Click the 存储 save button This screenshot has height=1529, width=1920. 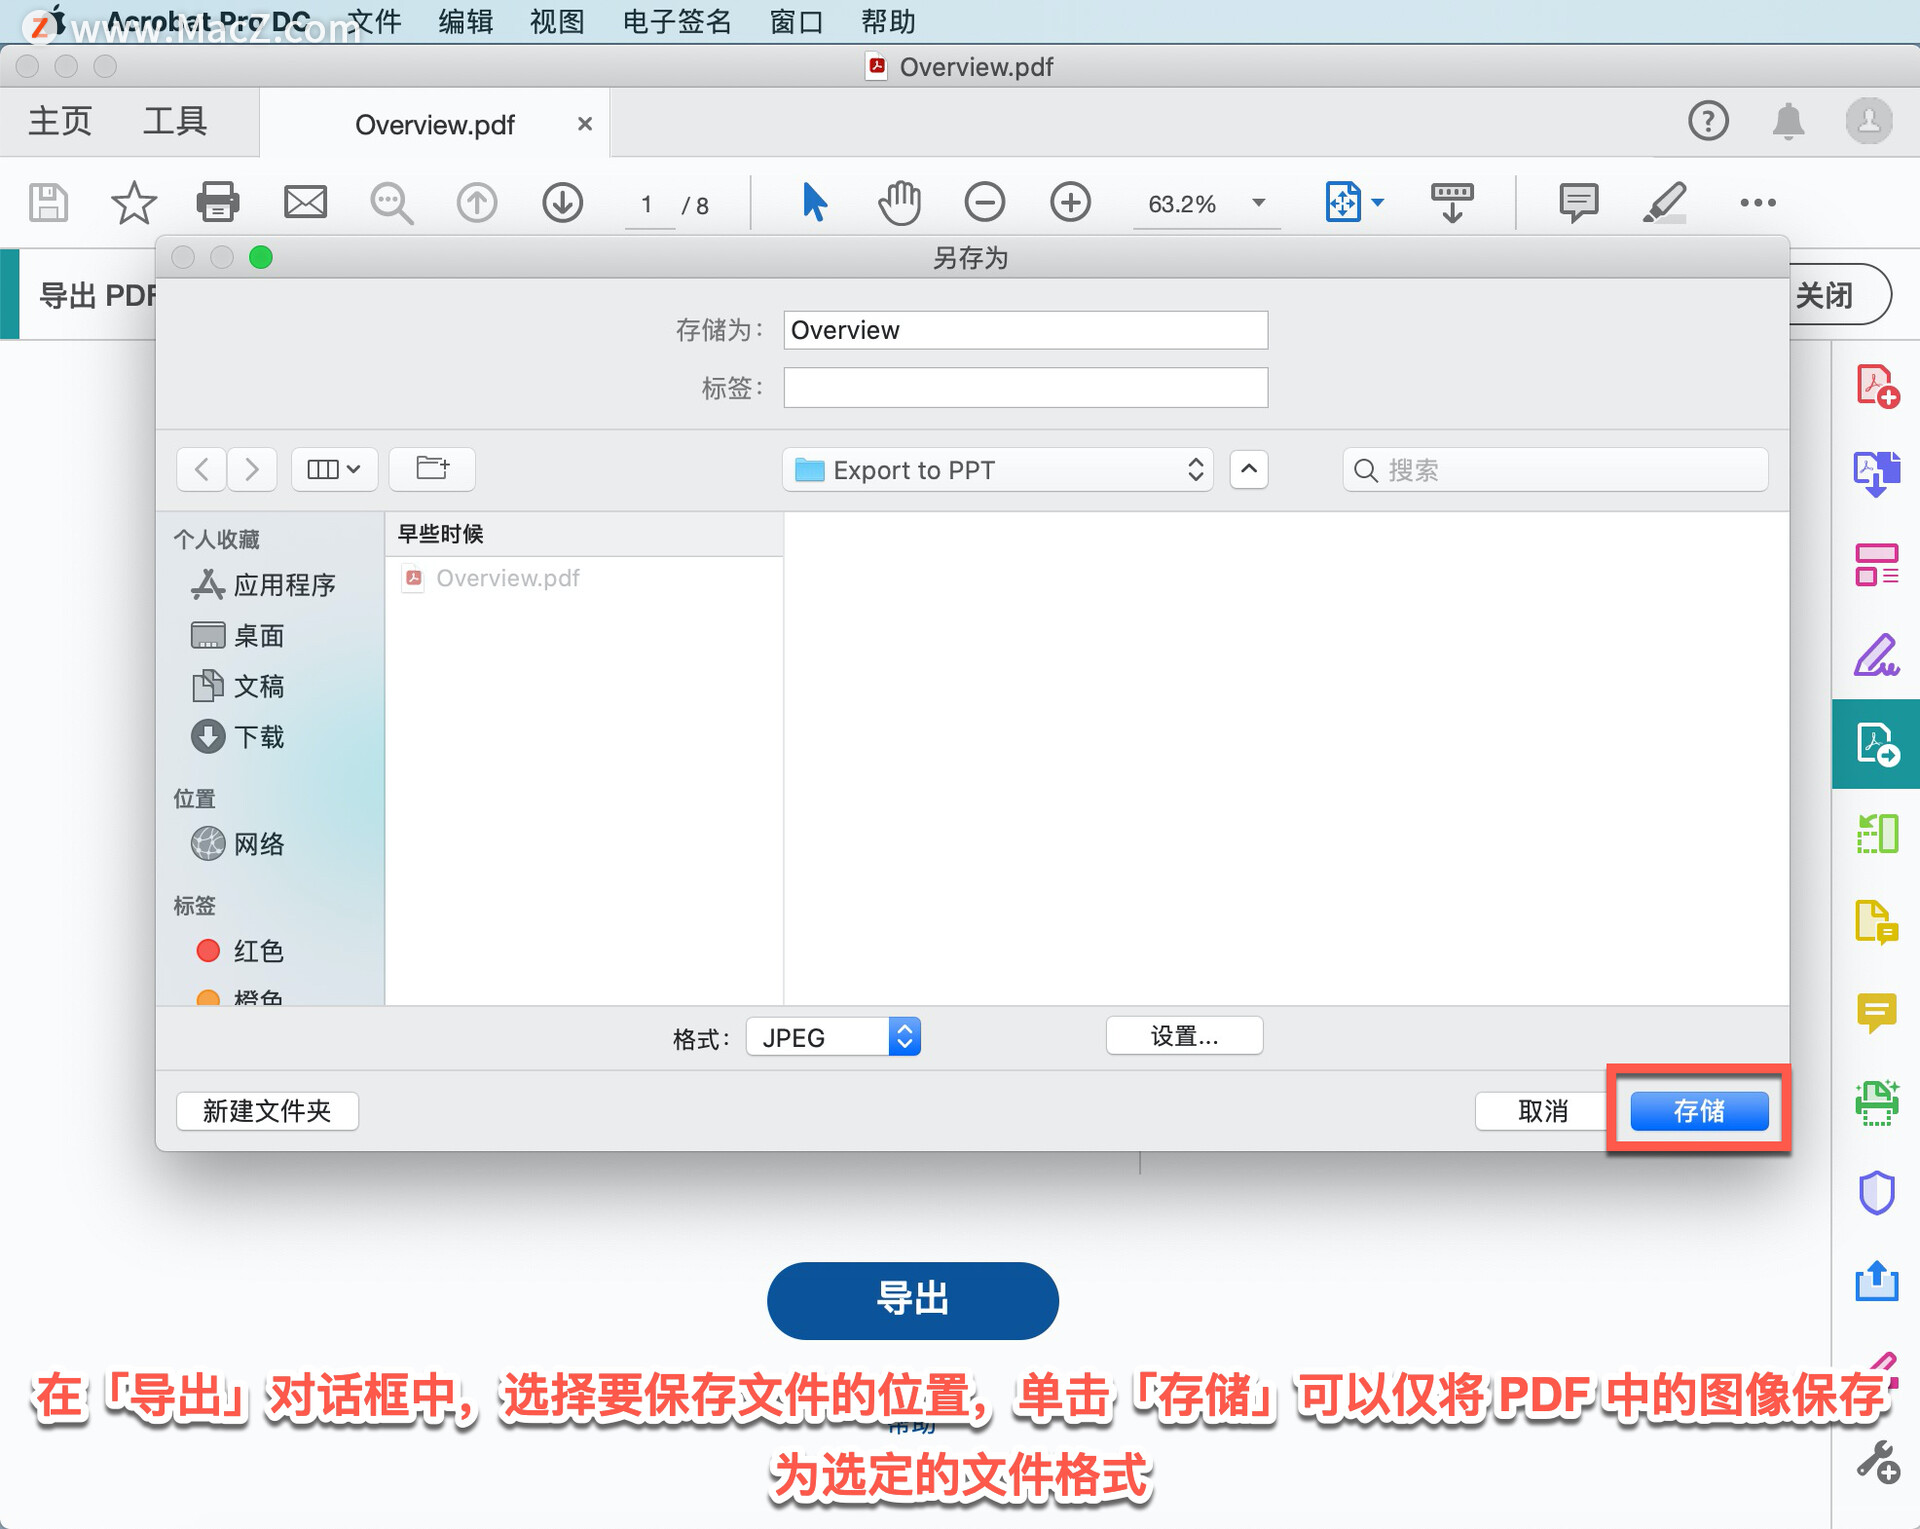[1698, 1111]
